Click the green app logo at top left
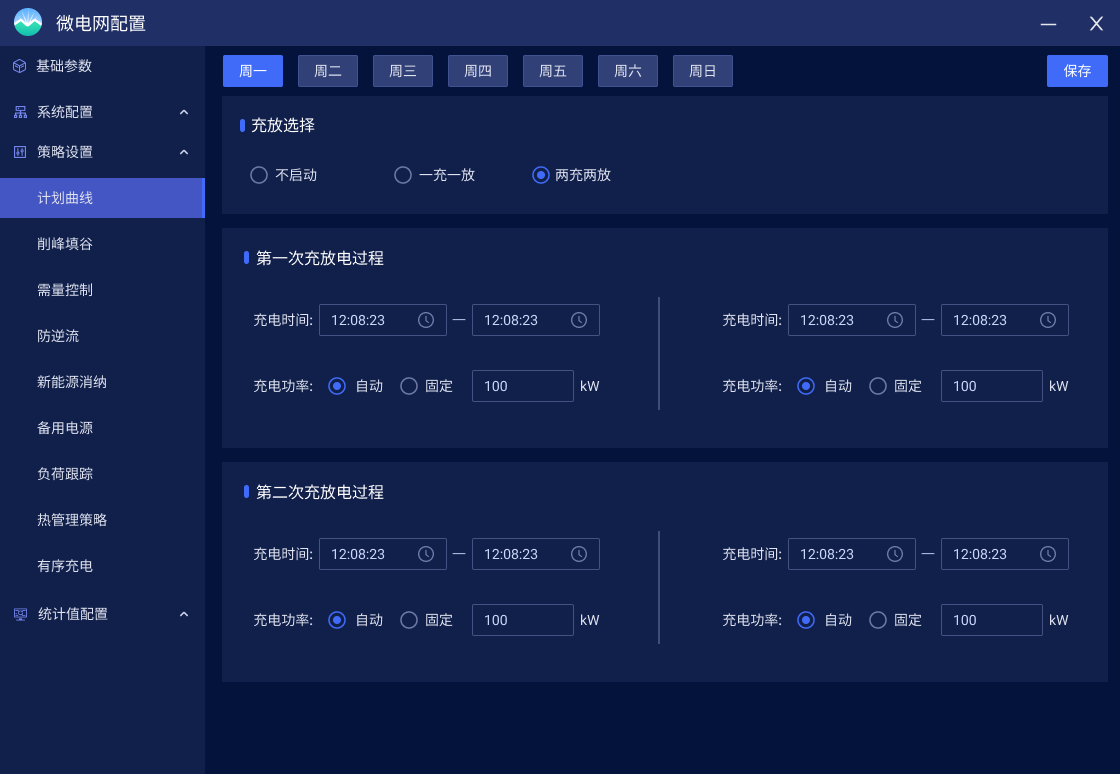The image size is (1120, 774). click(x=27, y=22)
